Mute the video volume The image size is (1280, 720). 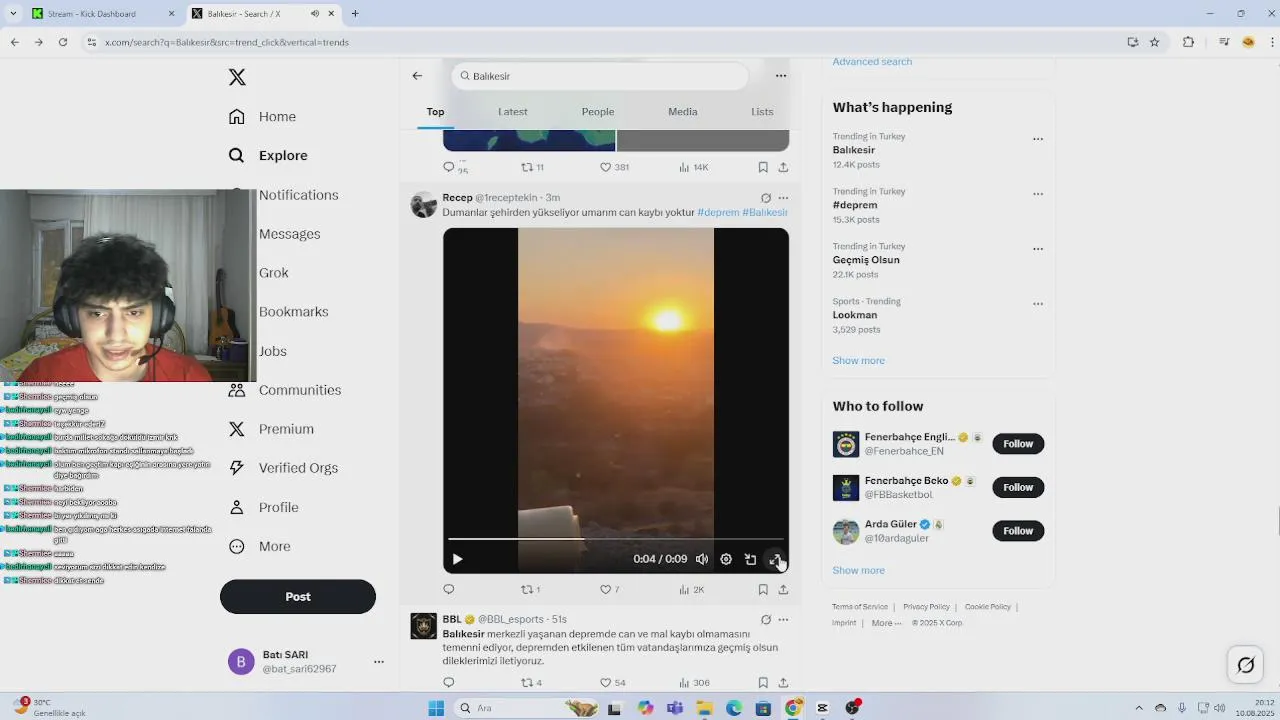[x=702, y=559]
